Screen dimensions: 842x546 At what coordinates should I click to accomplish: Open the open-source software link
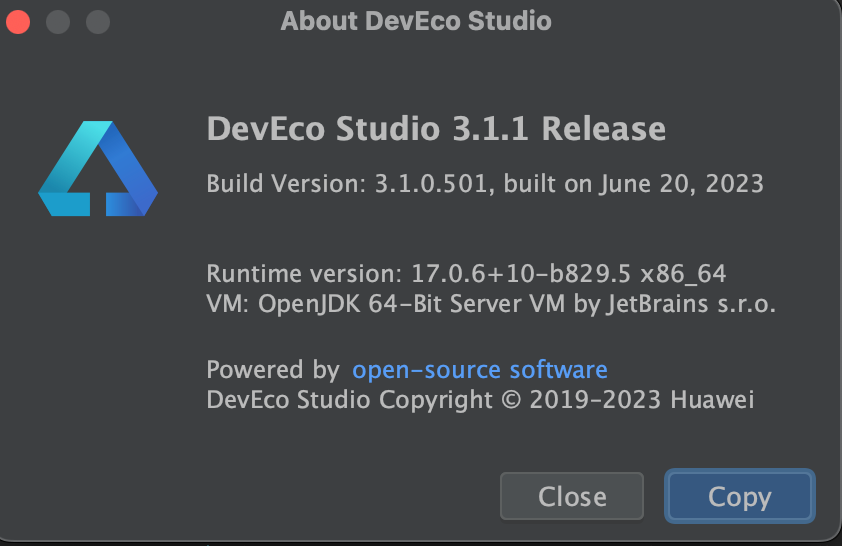[x=480, y=370]
